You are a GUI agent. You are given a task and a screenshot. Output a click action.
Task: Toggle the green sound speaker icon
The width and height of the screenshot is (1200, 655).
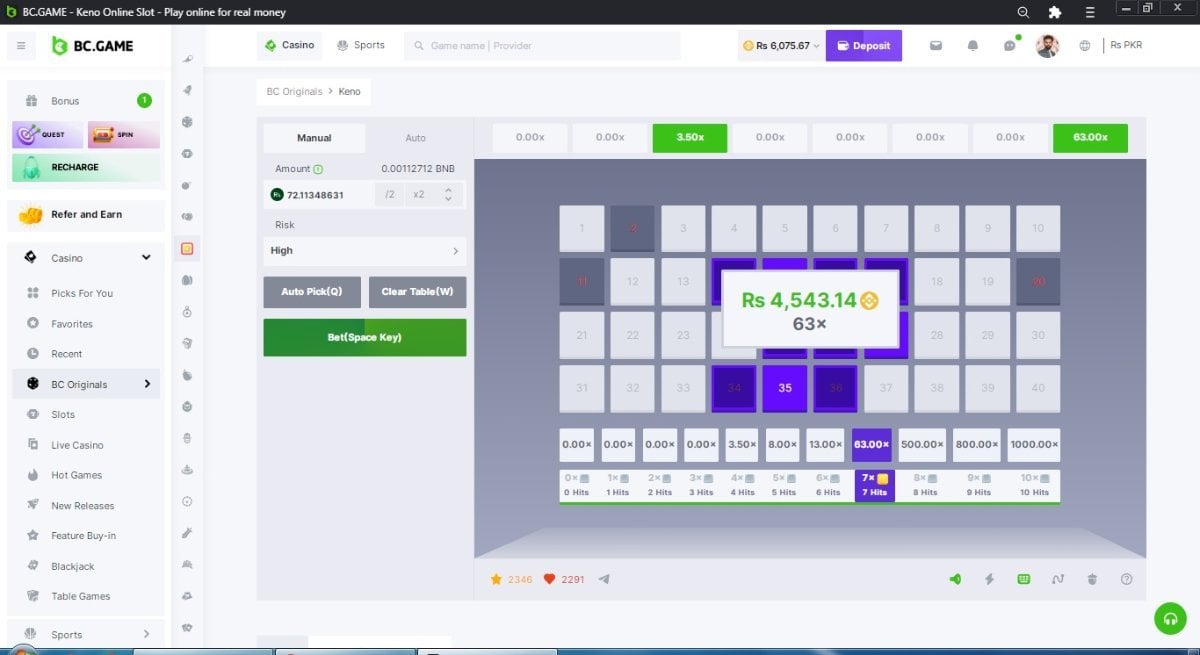click(x=955, y=579)
